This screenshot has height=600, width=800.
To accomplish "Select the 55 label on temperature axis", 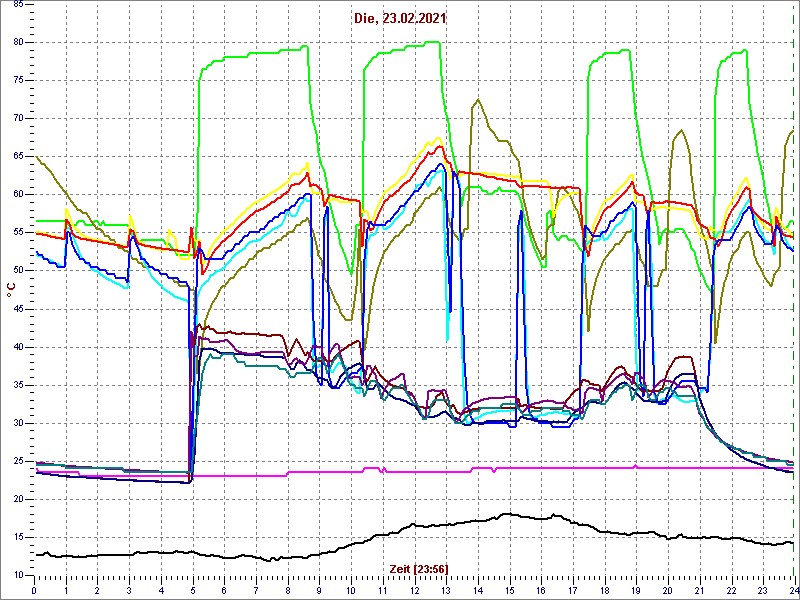I will (18, 233).
